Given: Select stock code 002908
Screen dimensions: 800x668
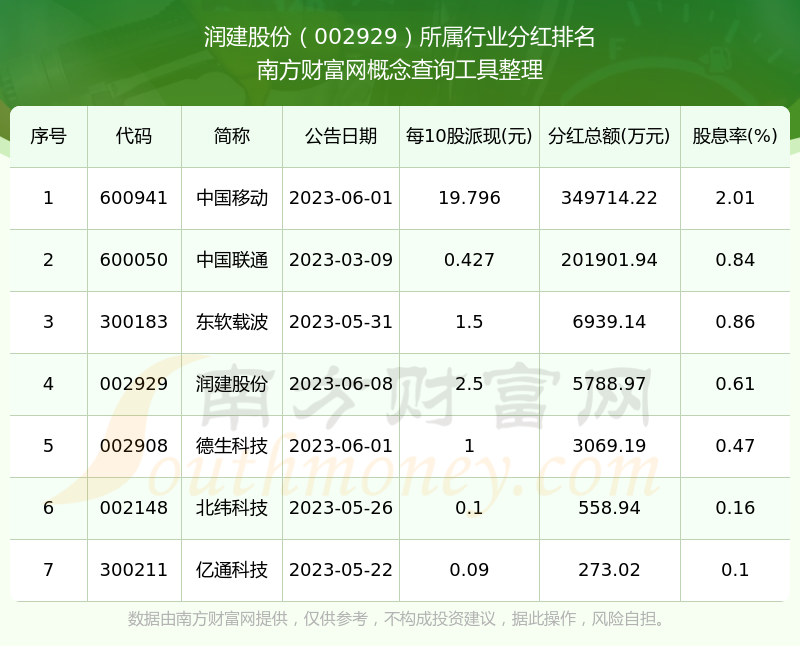Looking at the screenshot, I should [134, 446].
